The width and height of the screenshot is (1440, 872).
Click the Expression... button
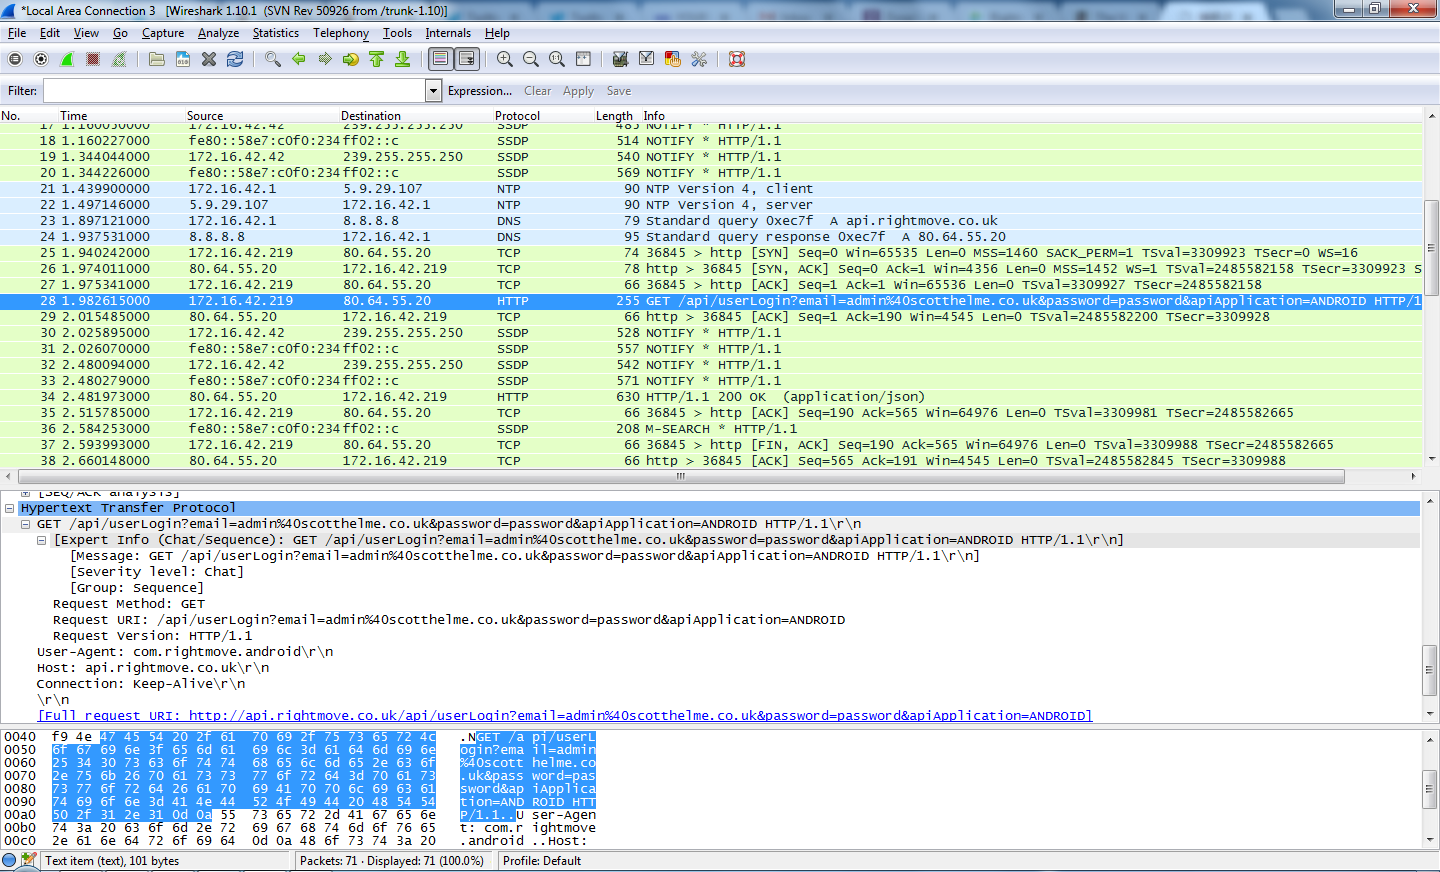(480, 91)
